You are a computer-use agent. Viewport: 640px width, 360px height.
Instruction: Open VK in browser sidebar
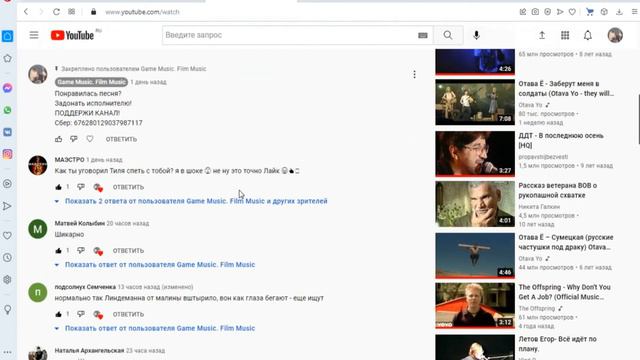point(7,132)
